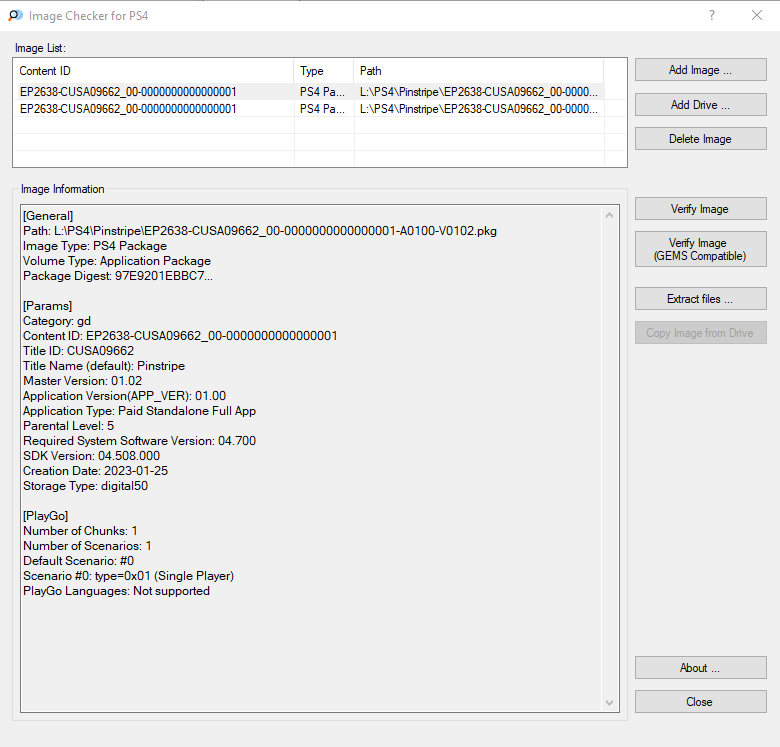Click Volume Type: Application Package line
Viewport: 780px width, 747px height.
click(117, 261)
